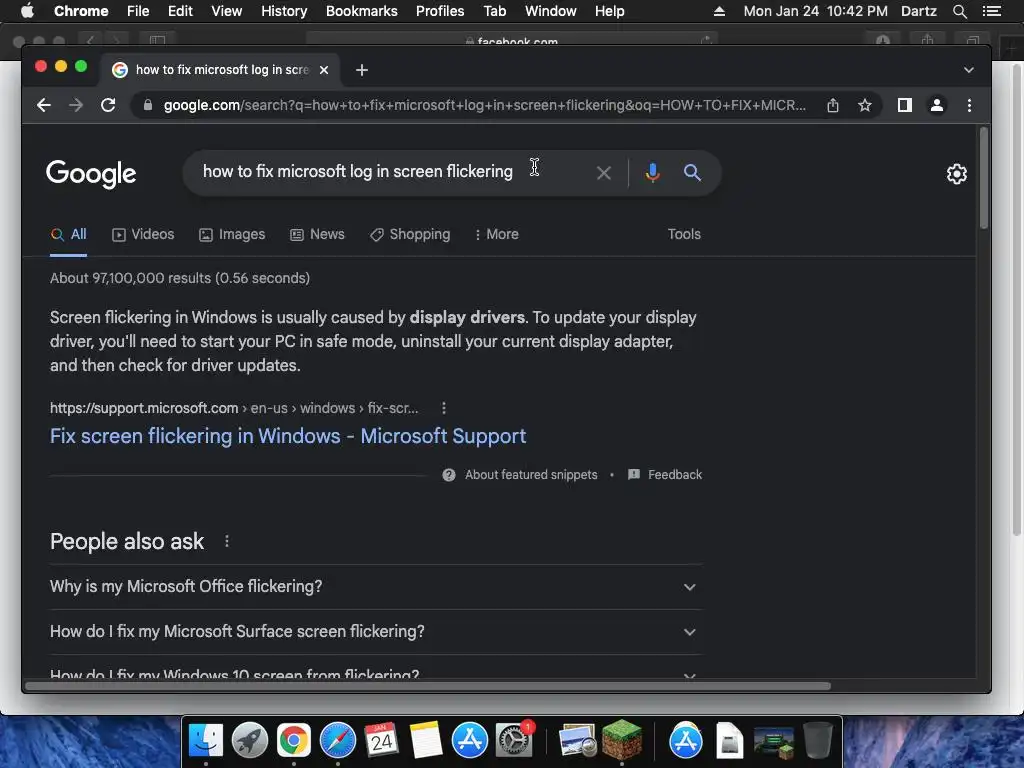Open Google Chrome from the Dock
The image size is (1024, 768).
293,740
